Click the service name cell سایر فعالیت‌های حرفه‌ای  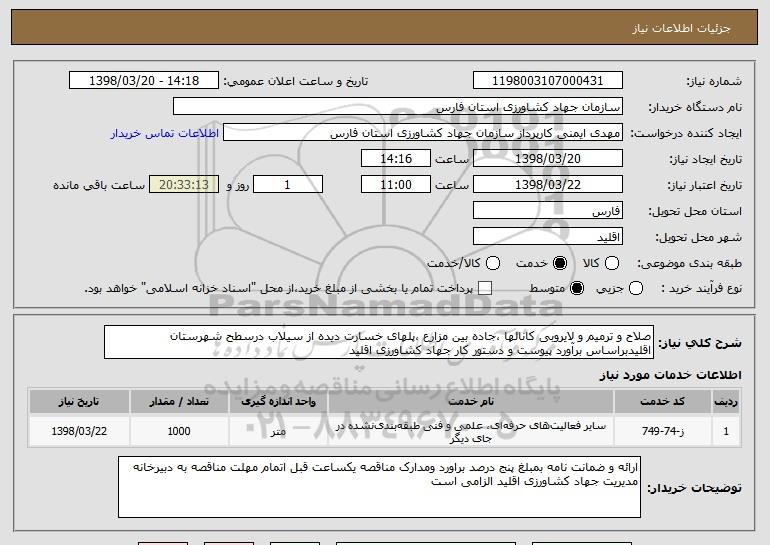point(470,432)
